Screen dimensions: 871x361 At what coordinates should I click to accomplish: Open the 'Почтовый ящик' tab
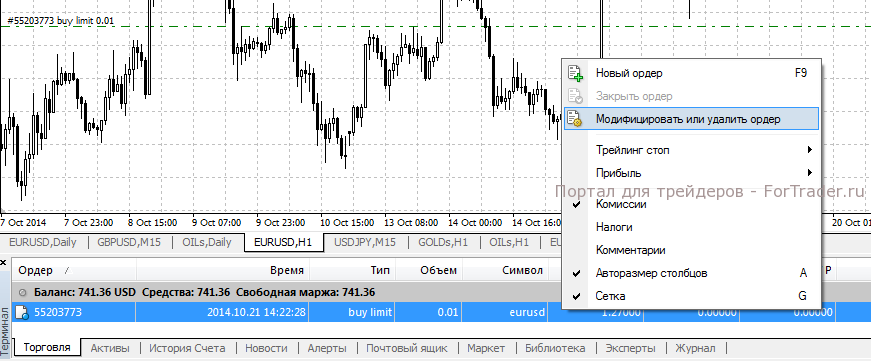(407, 348)
